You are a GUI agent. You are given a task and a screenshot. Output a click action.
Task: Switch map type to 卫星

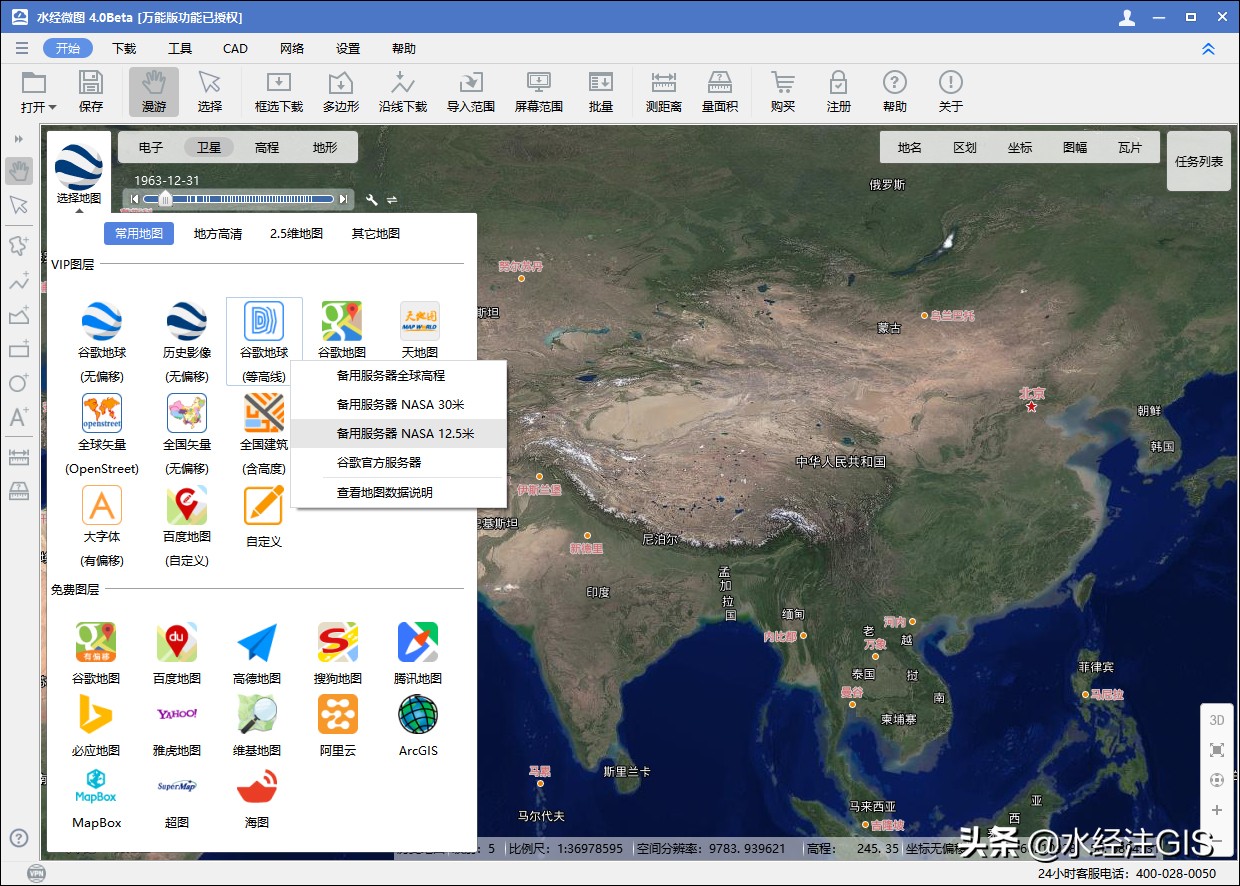pos(209,147)
